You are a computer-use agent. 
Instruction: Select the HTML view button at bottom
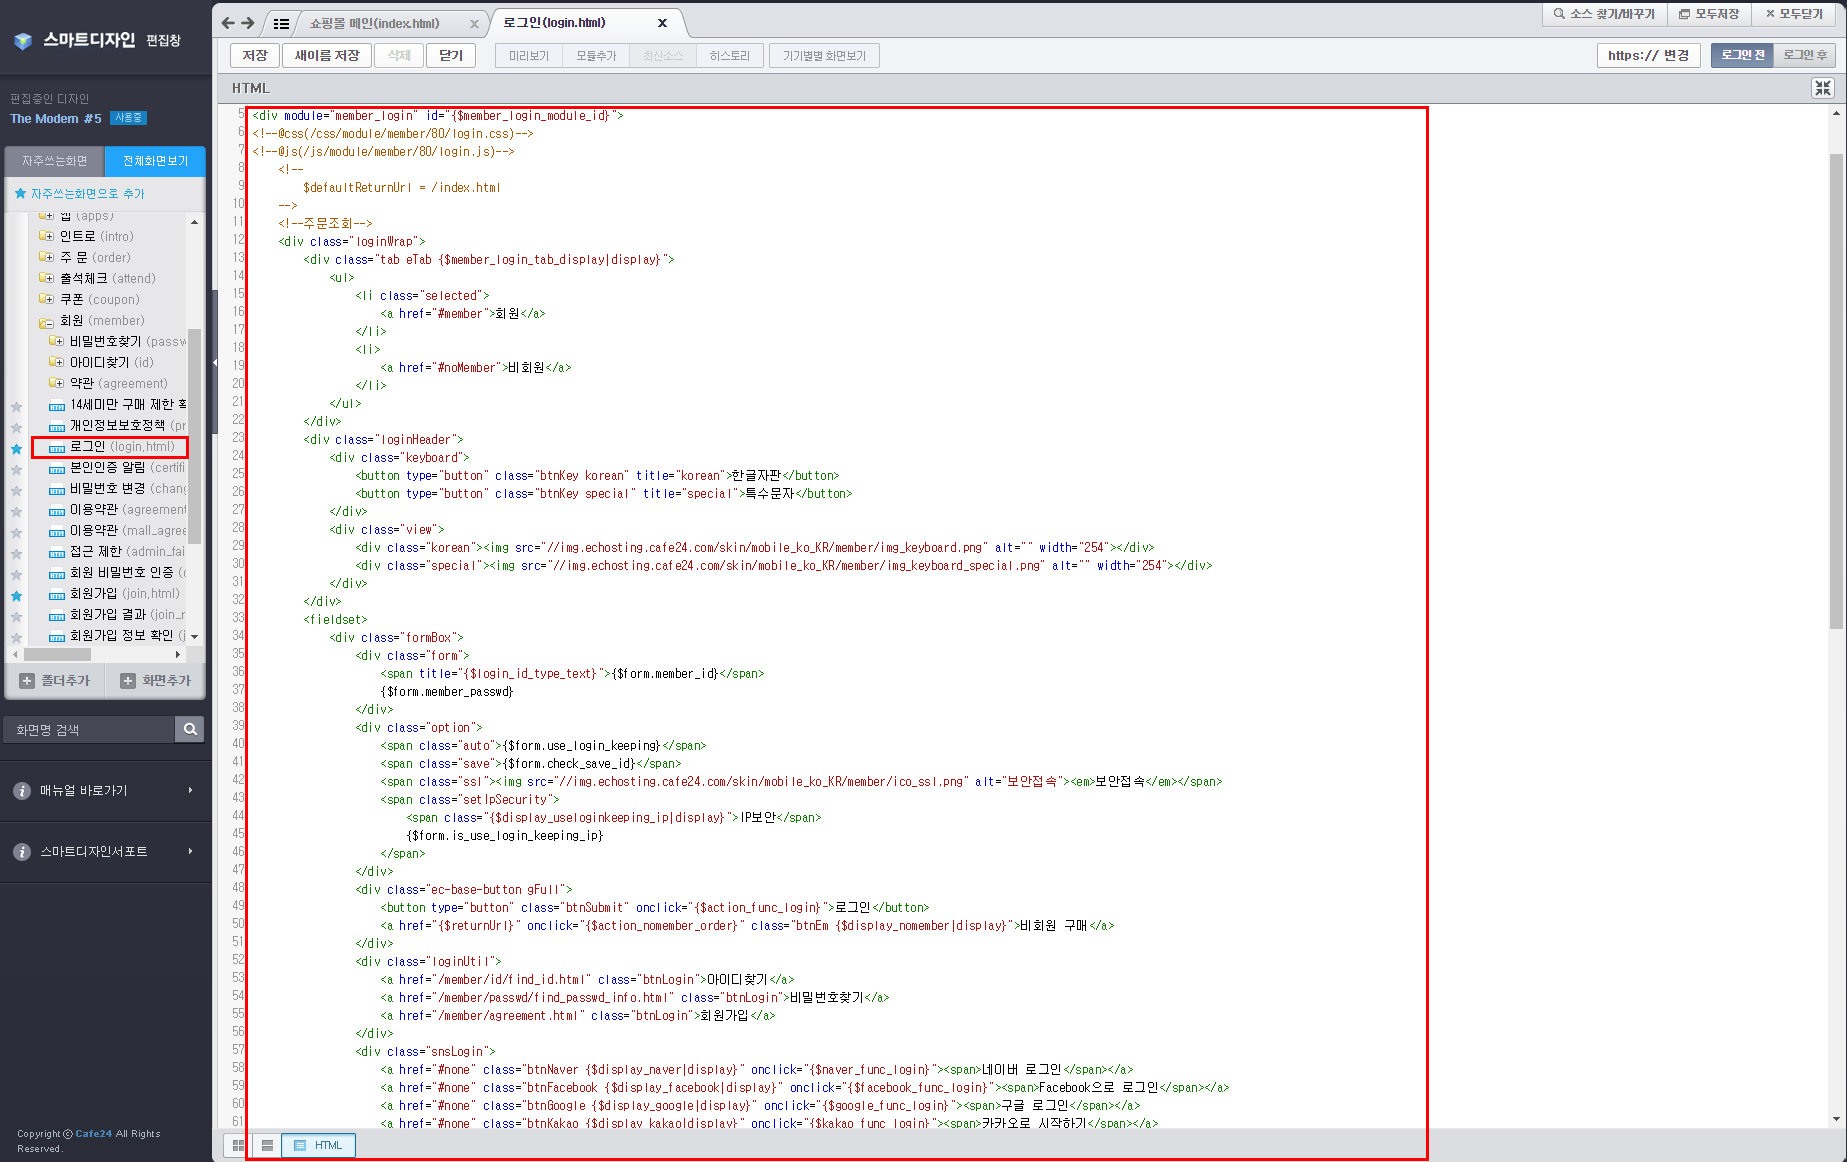(318, 1145)
